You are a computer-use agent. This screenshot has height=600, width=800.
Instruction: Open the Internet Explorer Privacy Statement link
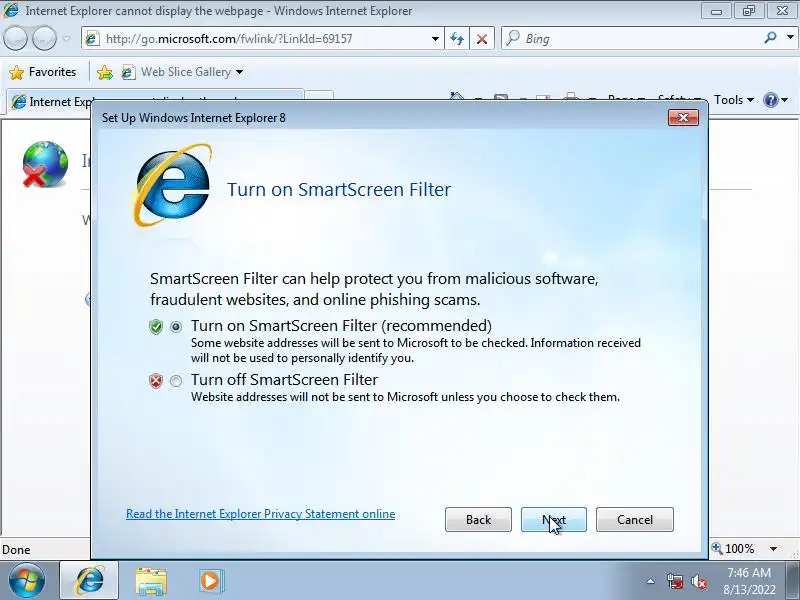coord(260,514)
